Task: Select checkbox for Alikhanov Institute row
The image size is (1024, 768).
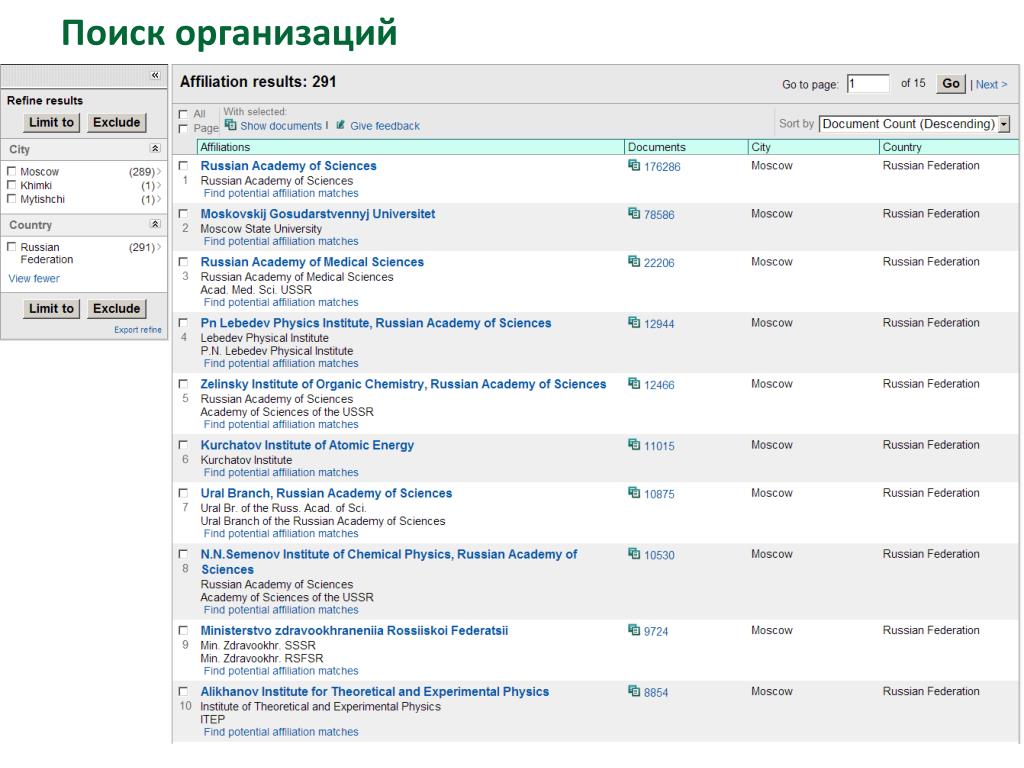Action: point(184,692)
